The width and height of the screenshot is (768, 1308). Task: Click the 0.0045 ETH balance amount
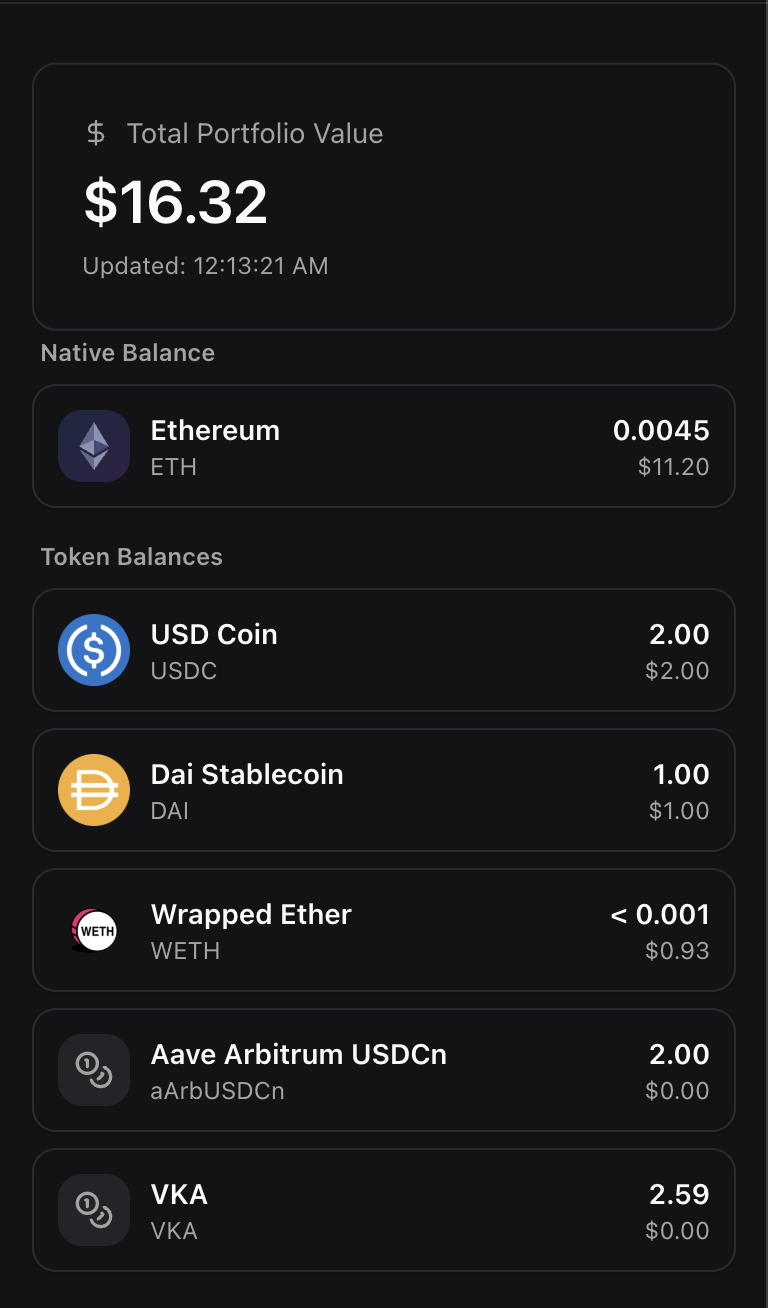tap(661, 431)
